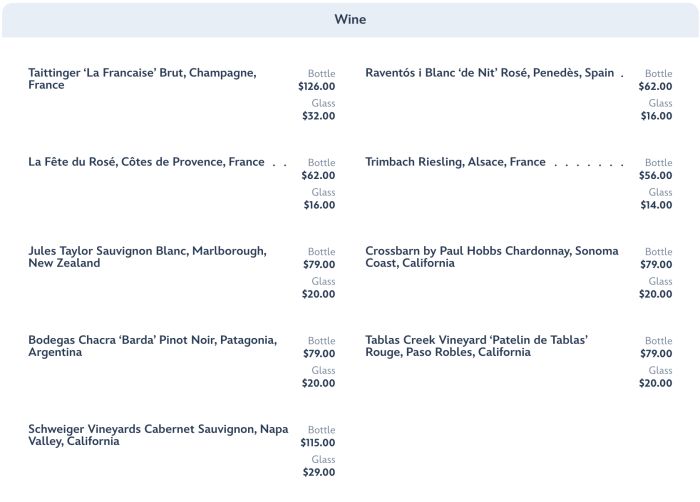Image resolution: width=700 pixels, height=502 pixels.
Task: Select the $32.00 Taittinger glass price
Action: pos(319,116)
